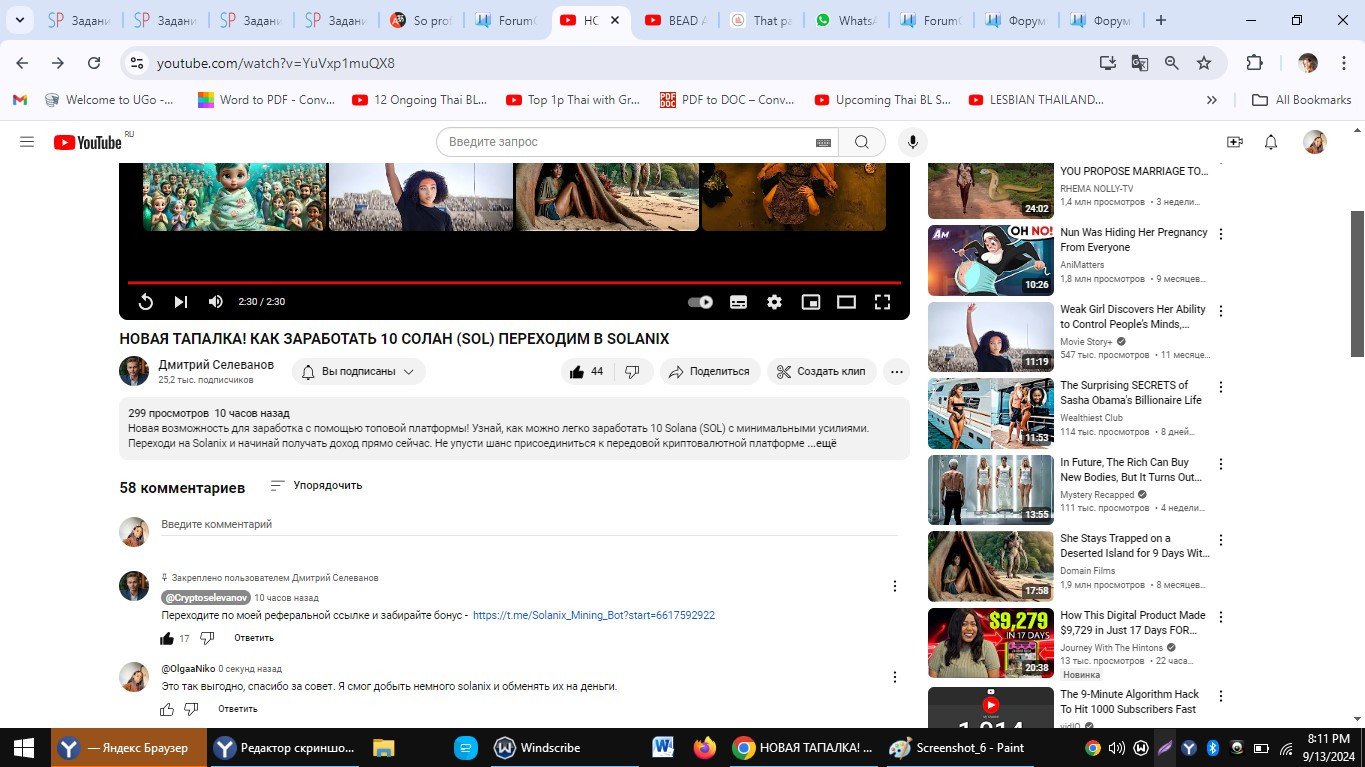Open the All Bookmarks folder
The width and height of the screenshot is (1365, 767).
coord(1302,100)
